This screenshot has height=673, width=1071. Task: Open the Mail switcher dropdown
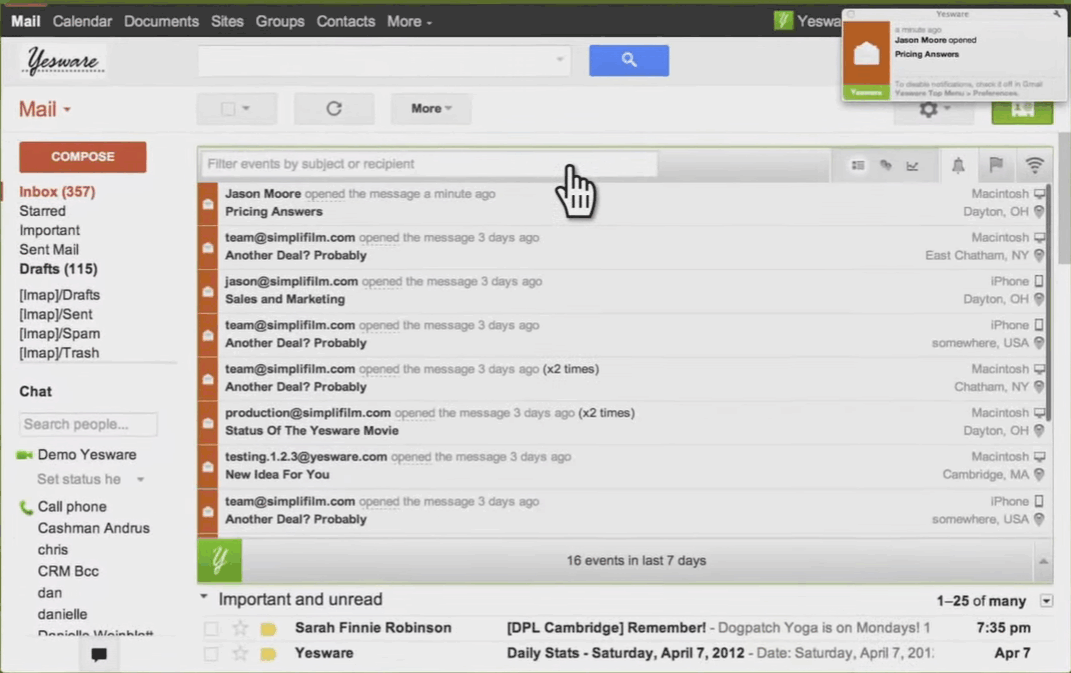point(45,109)
